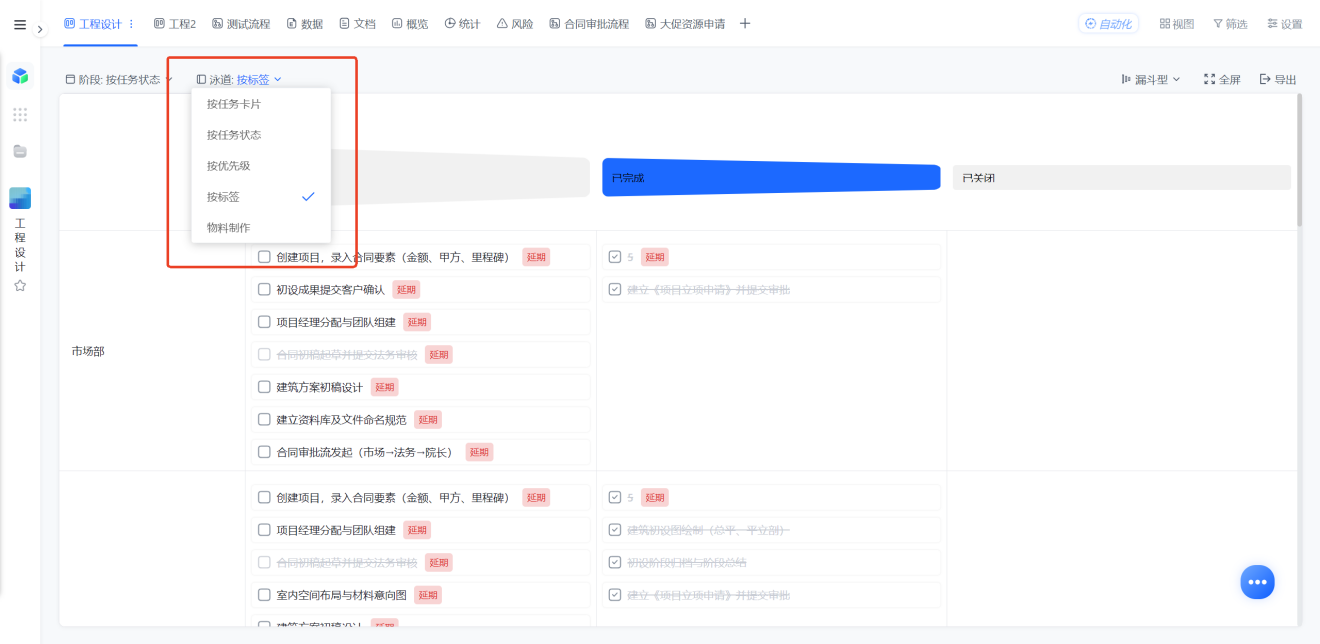Open the blue floating three-dot button
Screen dimensions: 1320x644
tap(1258, 582)
